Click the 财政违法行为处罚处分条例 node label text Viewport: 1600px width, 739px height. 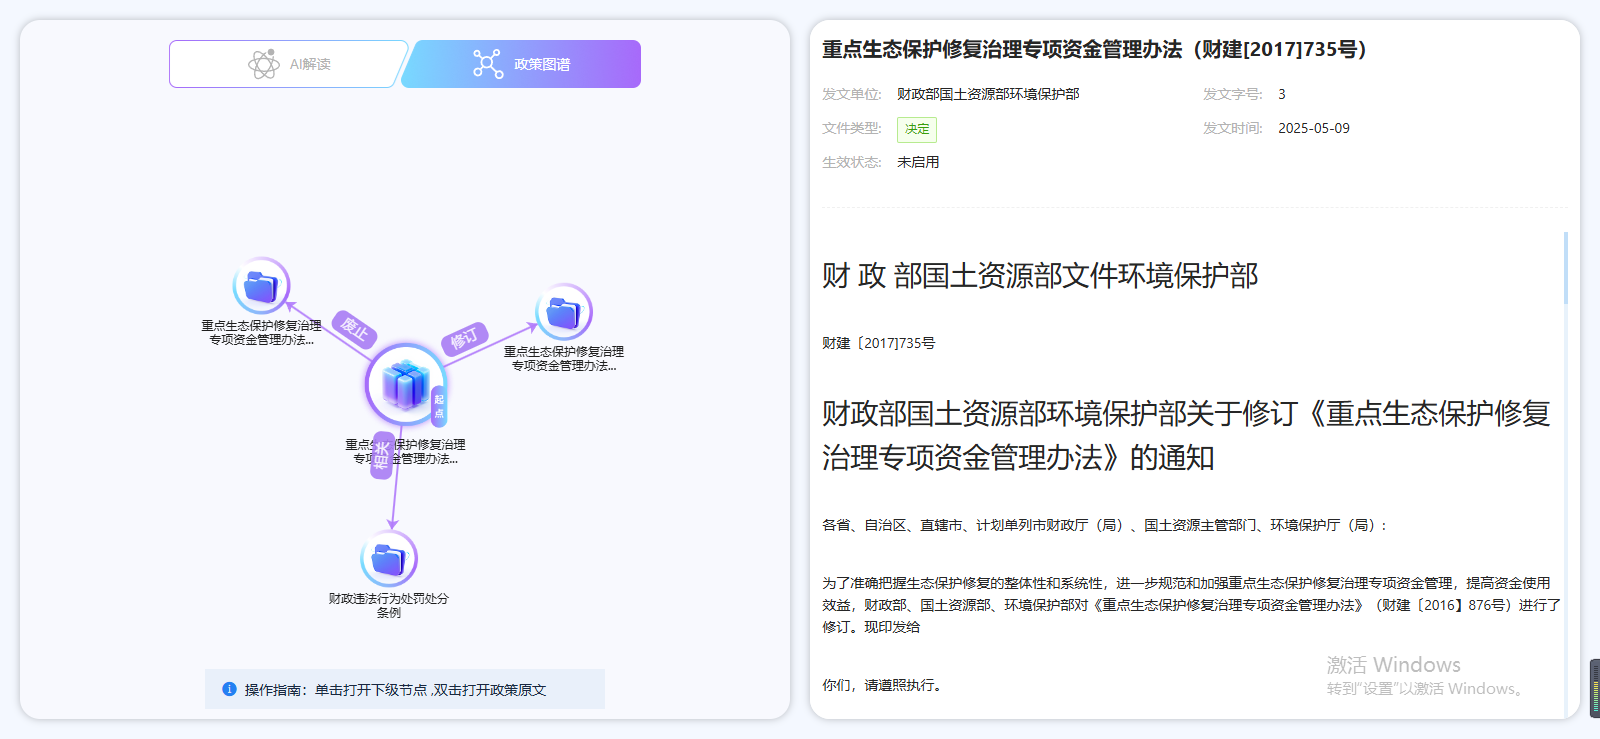(x=388, y=605)
